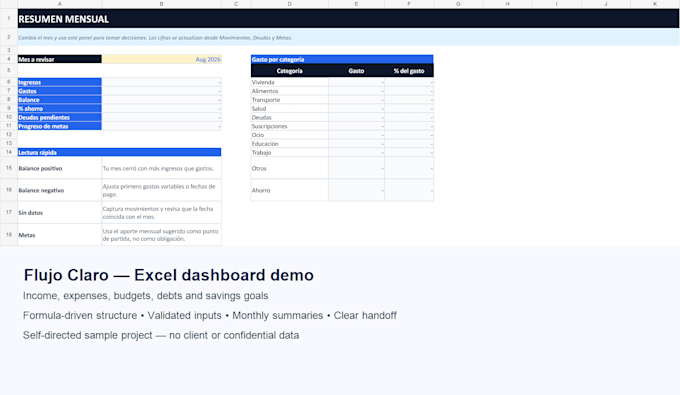Click the Categoría column heading
Image resolution: width=680 pixels, height=395 pixels.
(x=290, y=71)
